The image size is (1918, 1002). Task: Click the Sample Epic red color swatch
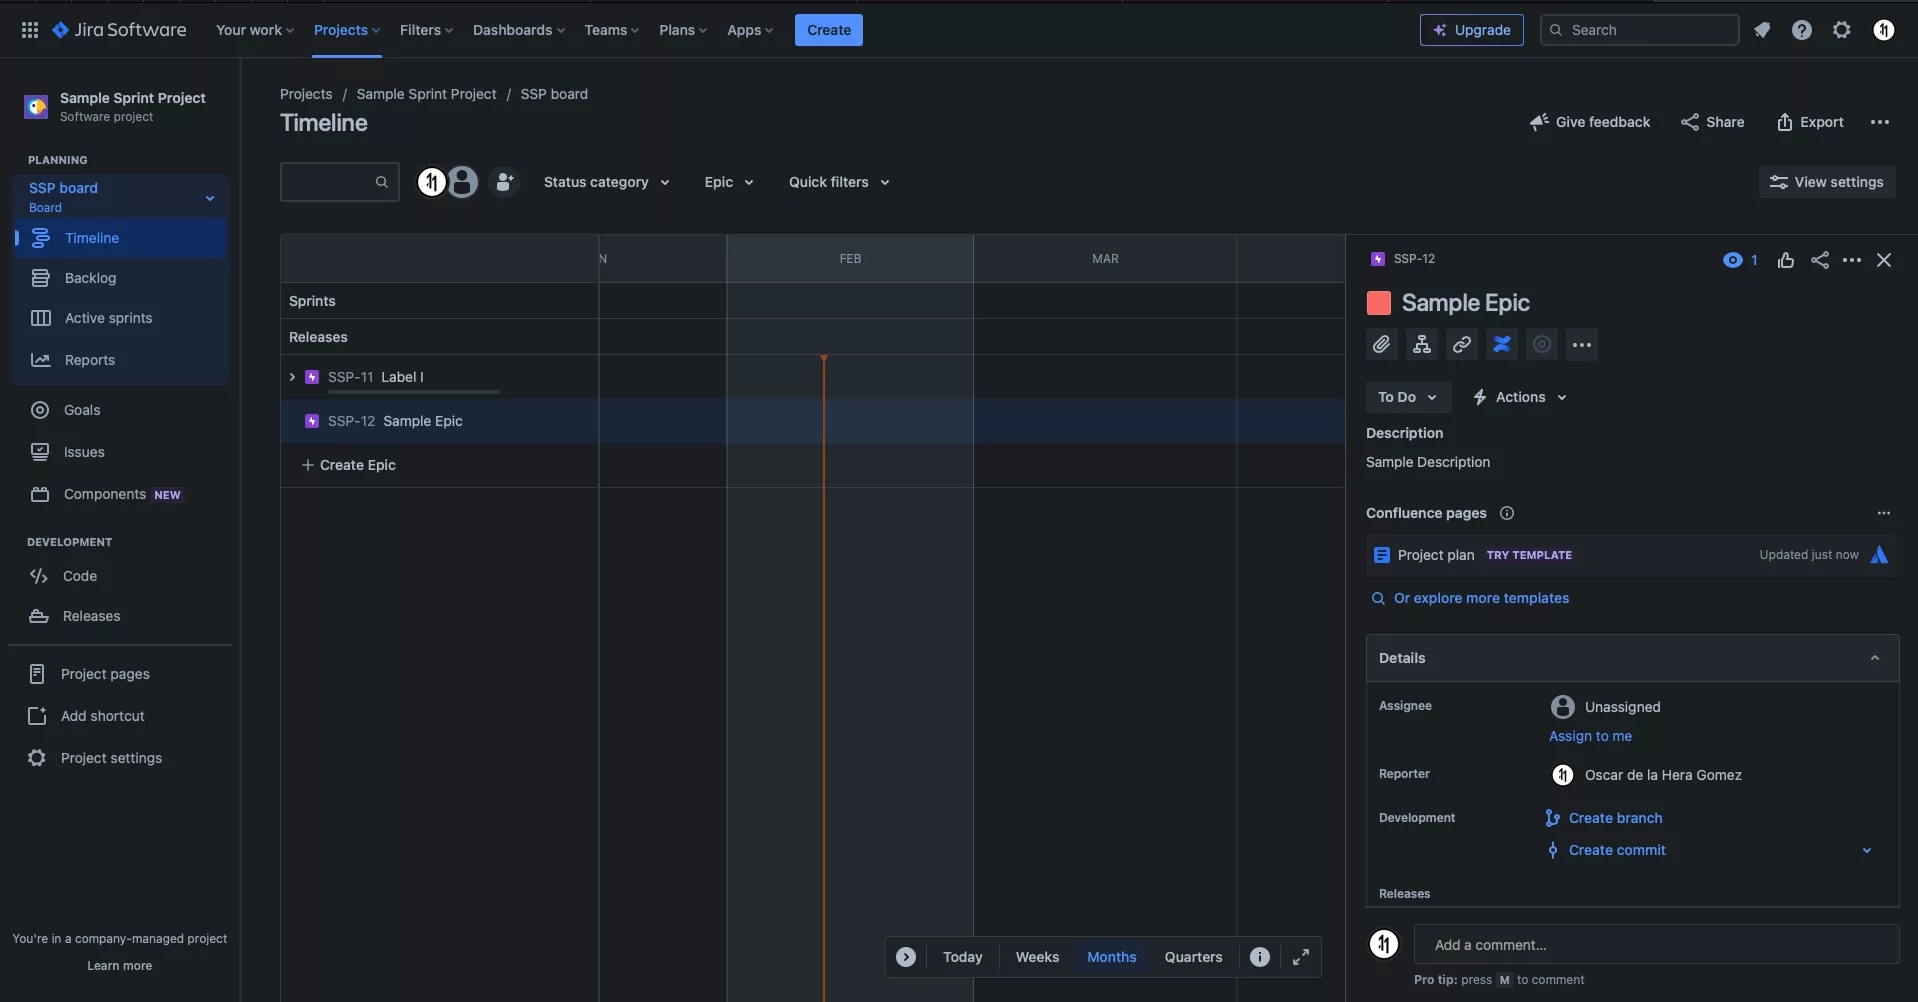1379,303
